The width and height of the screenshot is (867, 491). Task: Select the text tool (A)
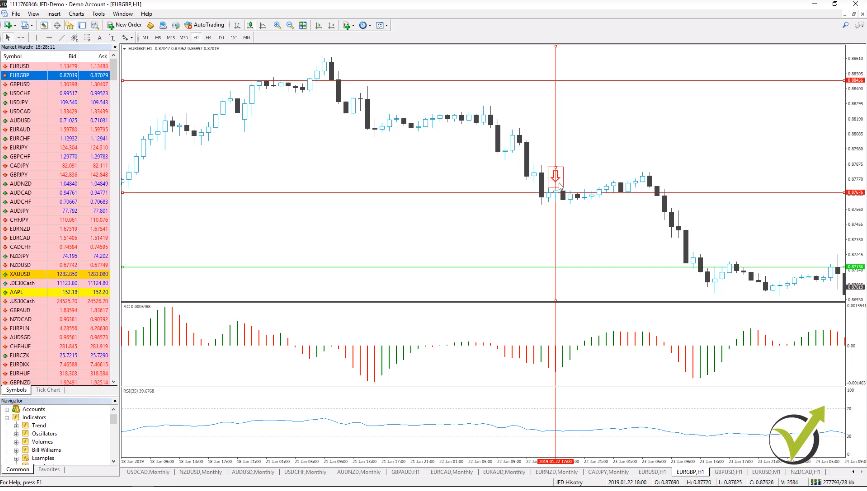(x=100, y=38)
